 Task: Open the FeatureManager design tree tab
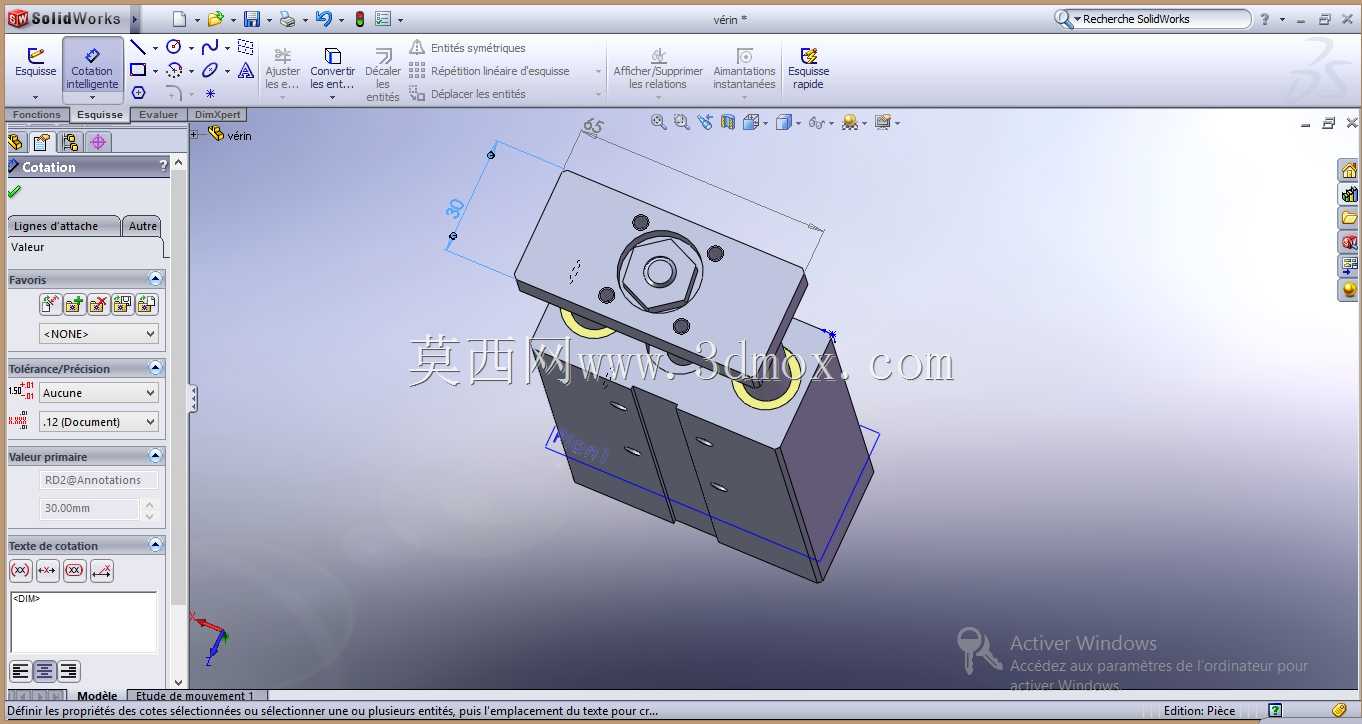[15, 142]
